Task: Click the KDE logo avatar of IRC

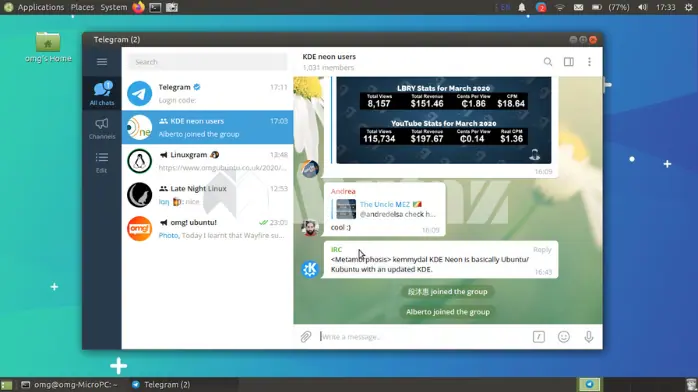Action: pyautogui.click(x=310, y=269)
